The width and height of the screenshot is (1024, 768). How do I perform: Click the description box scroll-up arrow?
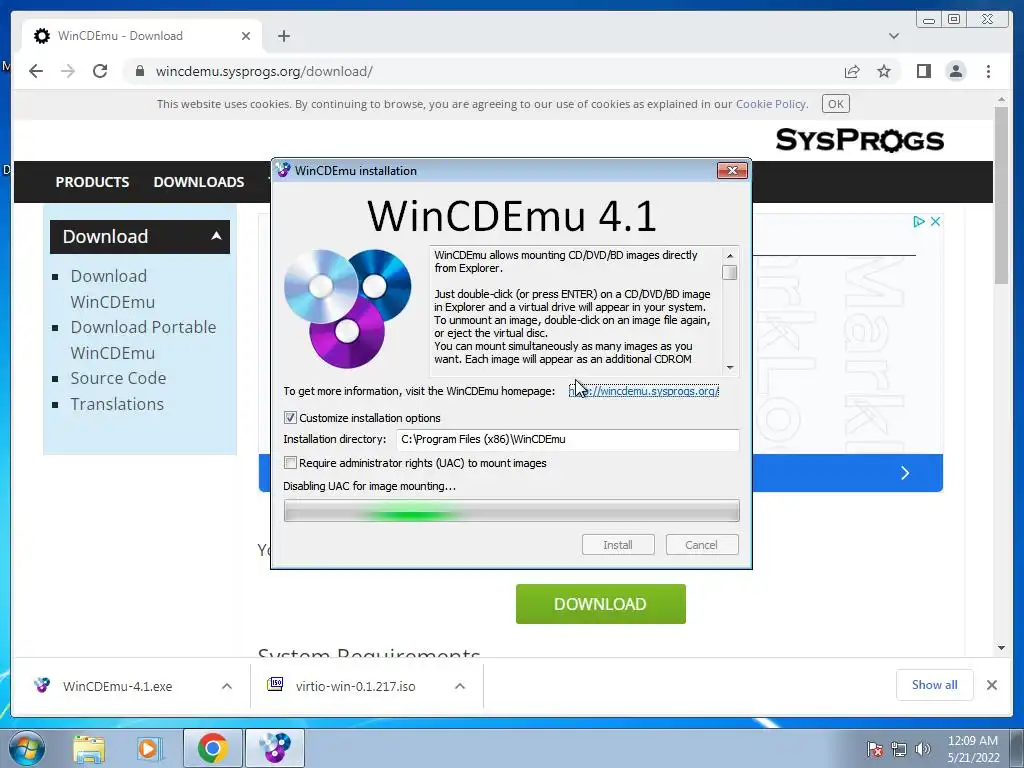coord(730,255)
